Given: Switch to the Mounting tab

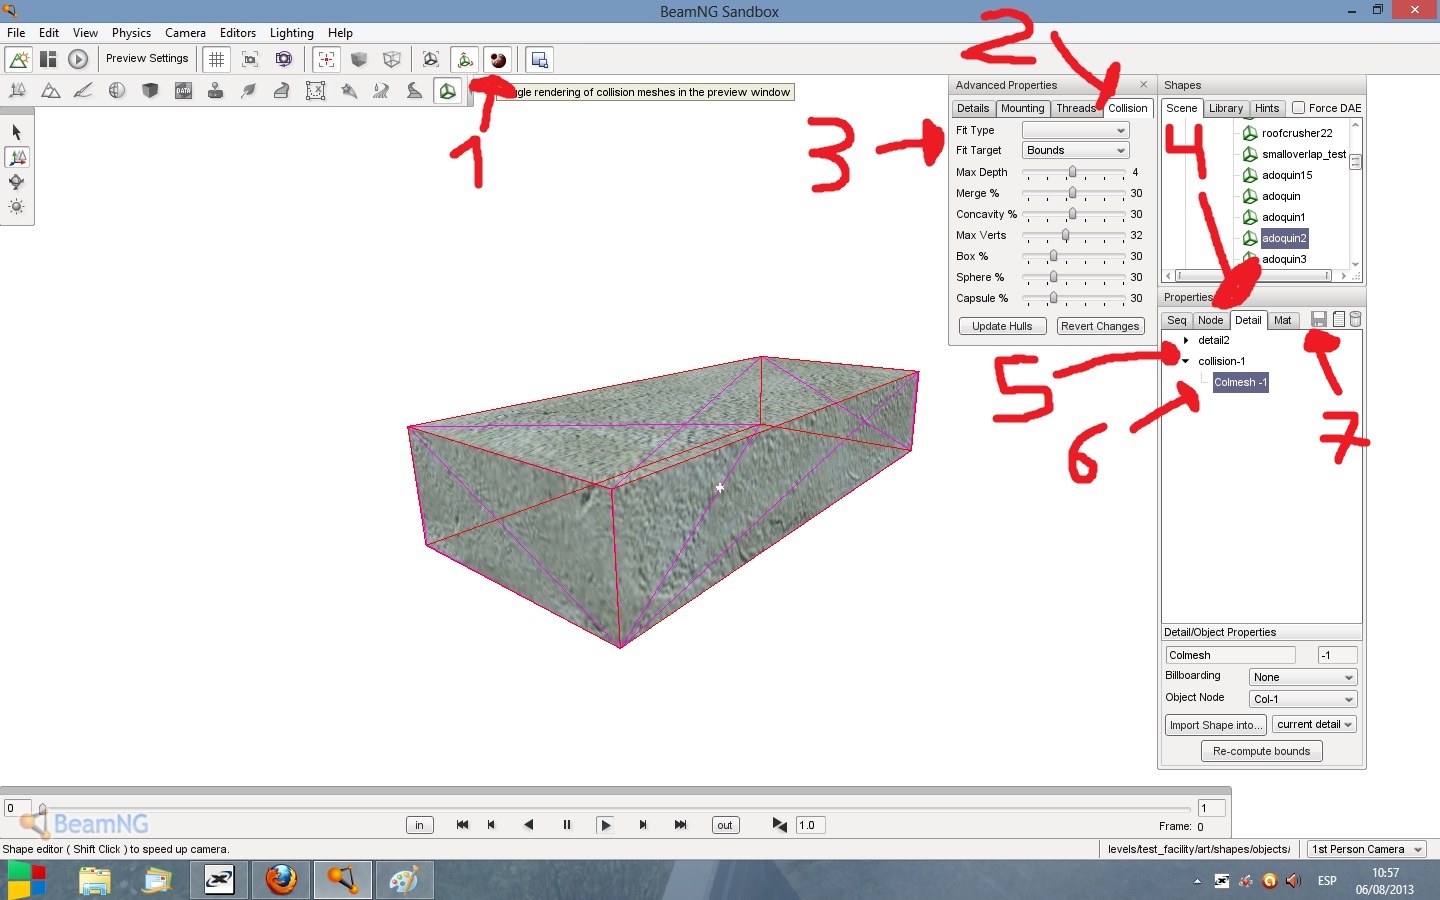Looking at the screenshot, I should 1022,108.
